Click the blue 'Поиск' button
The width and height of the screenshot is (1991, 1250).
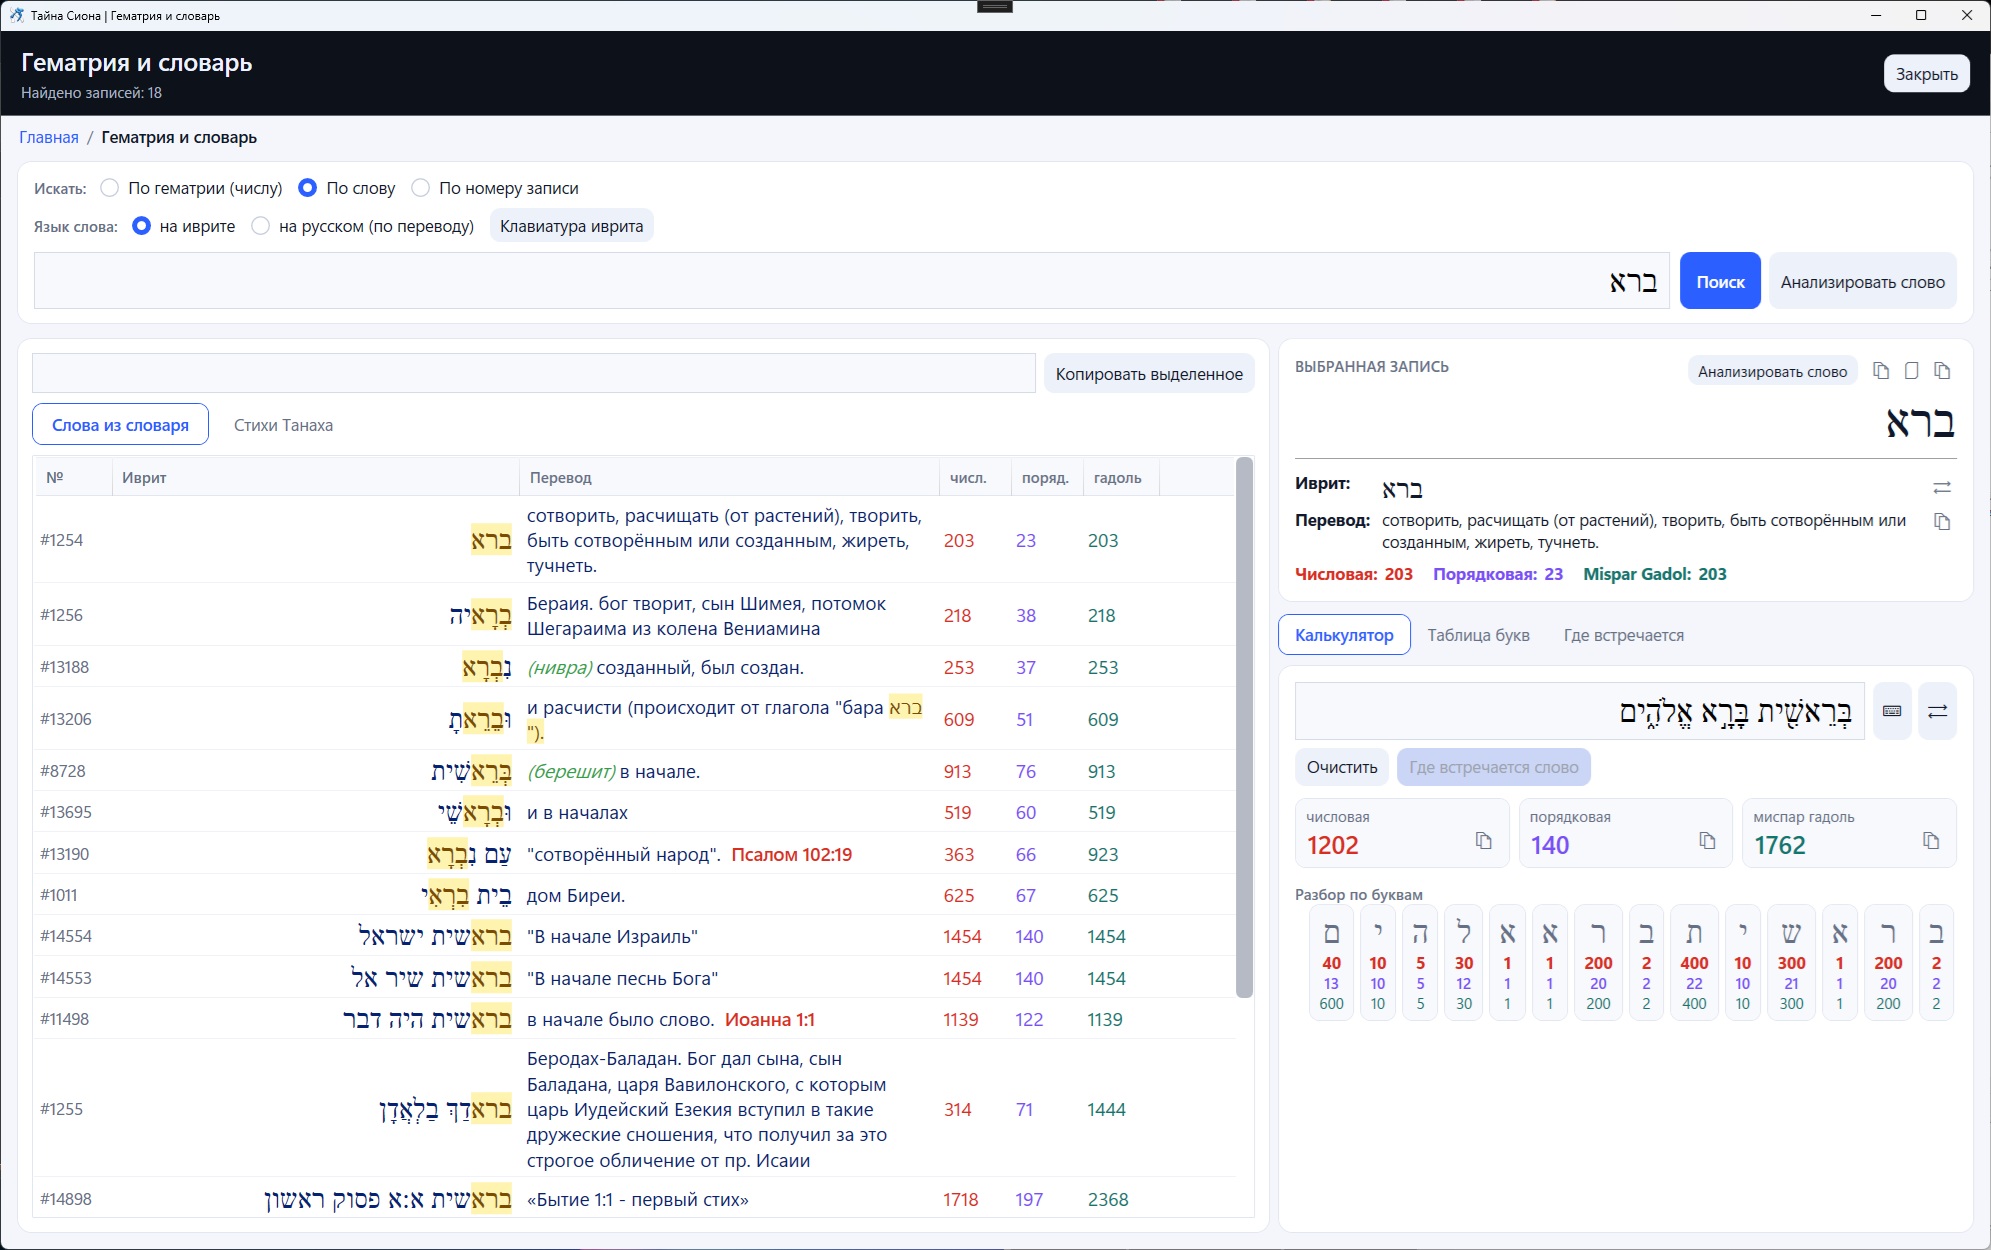(1720, 282)
